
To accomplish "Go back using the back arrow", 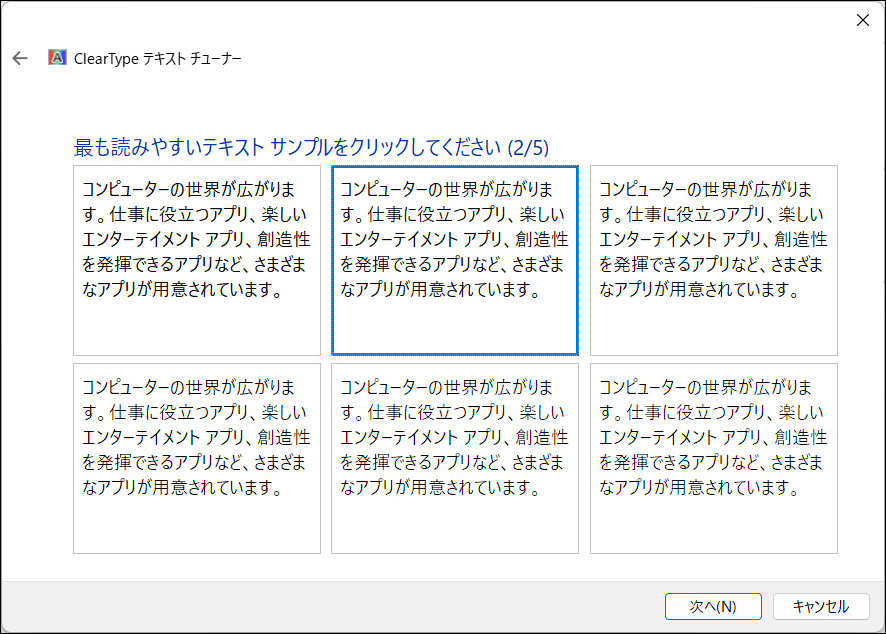I will tap(20, 58).
